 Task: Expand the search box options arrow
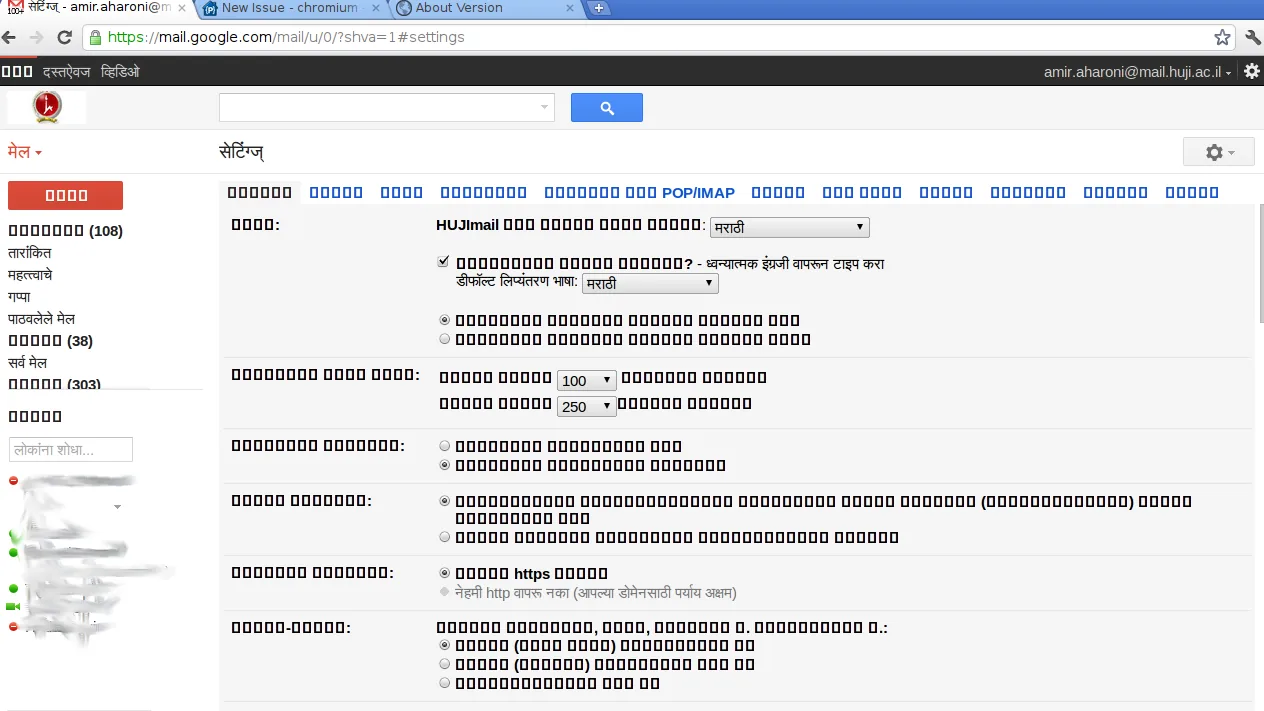pos(545,107)
